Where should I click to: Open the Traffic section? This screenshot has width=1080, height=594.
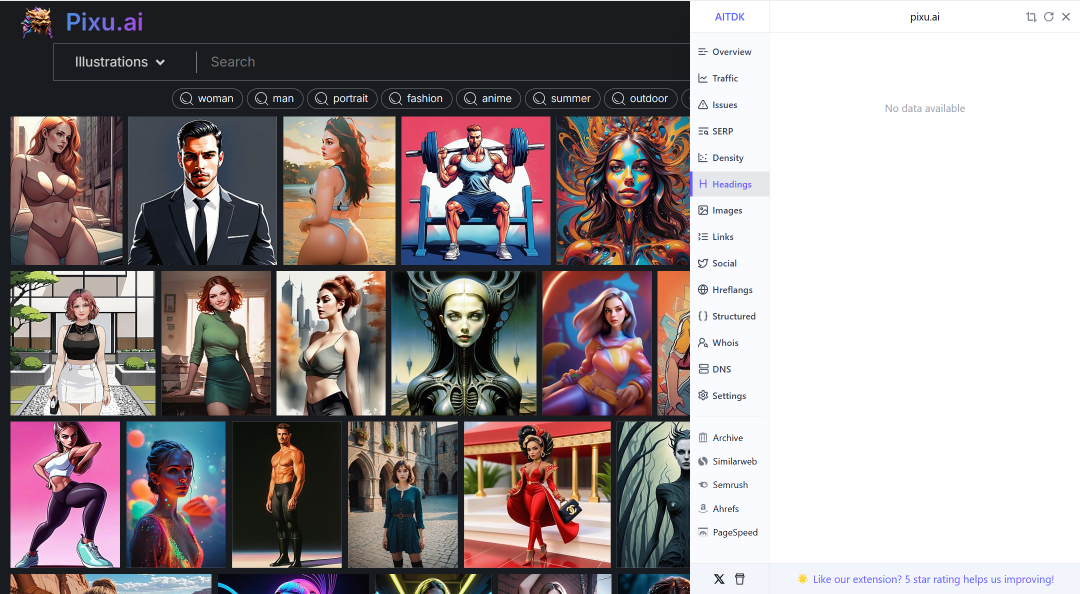click(x=729, y=79)
